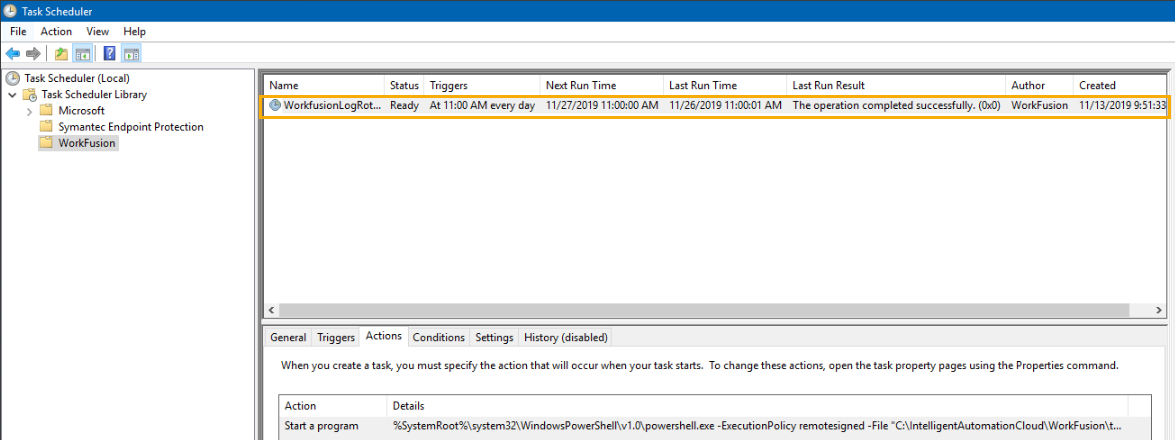Select Task Scheduler Library tree item
The width and height of the screenshot is (1175, 440).
94,94
